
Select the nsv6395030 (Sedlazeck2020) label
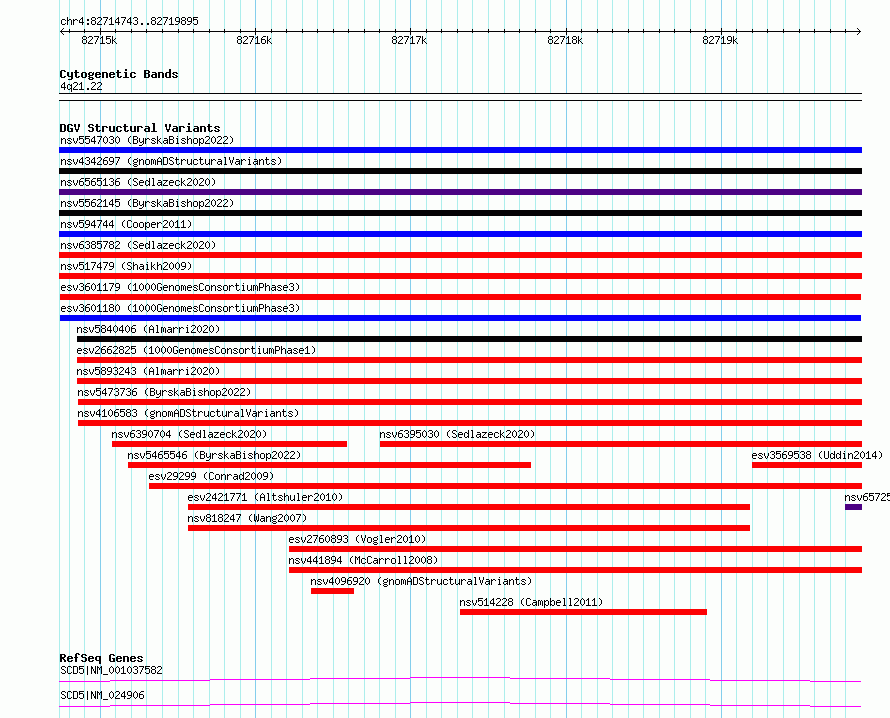457,434
